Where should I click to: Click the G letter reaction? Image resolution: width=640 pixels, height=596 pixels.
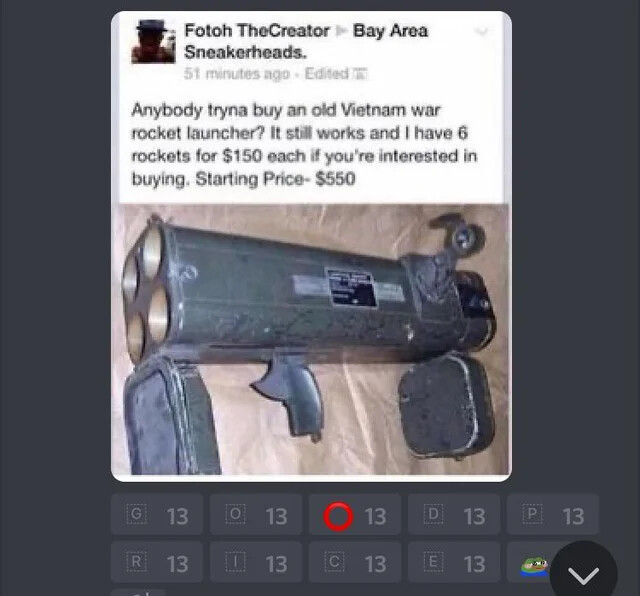point(157,514)
